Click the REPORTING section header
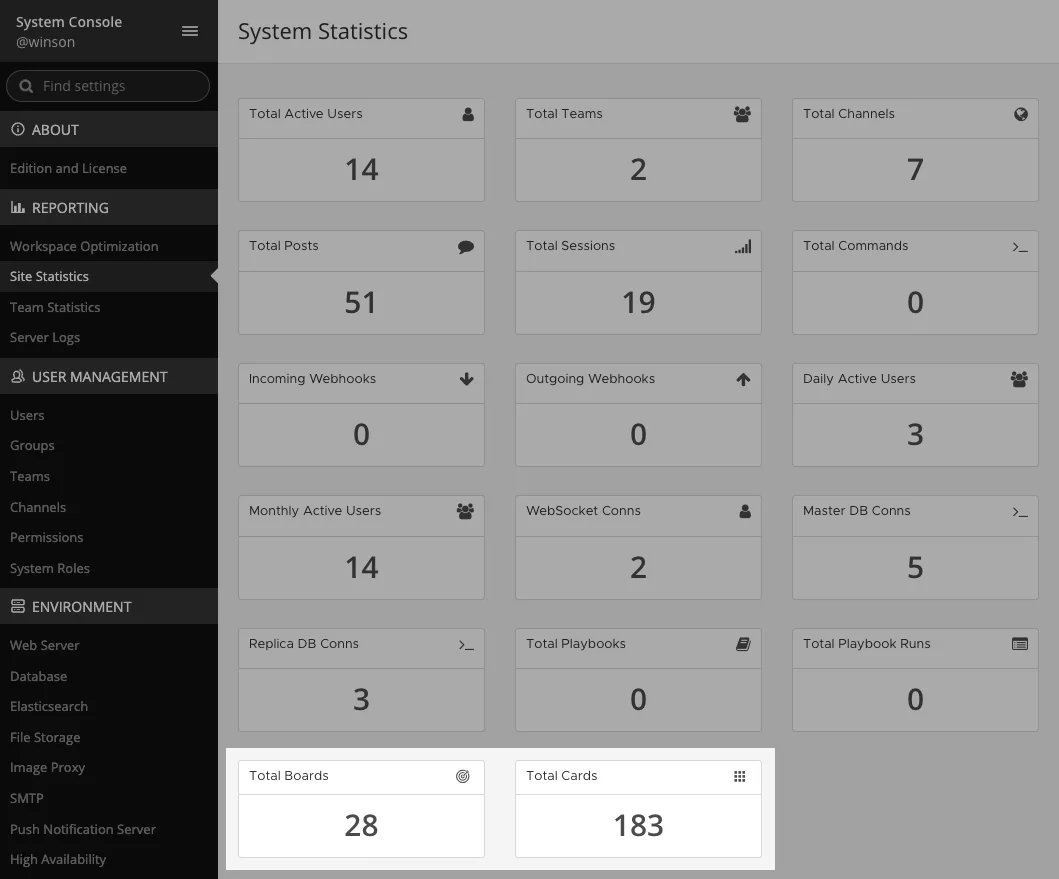The width and height of the screenshot is (1059, 879). 109,207
